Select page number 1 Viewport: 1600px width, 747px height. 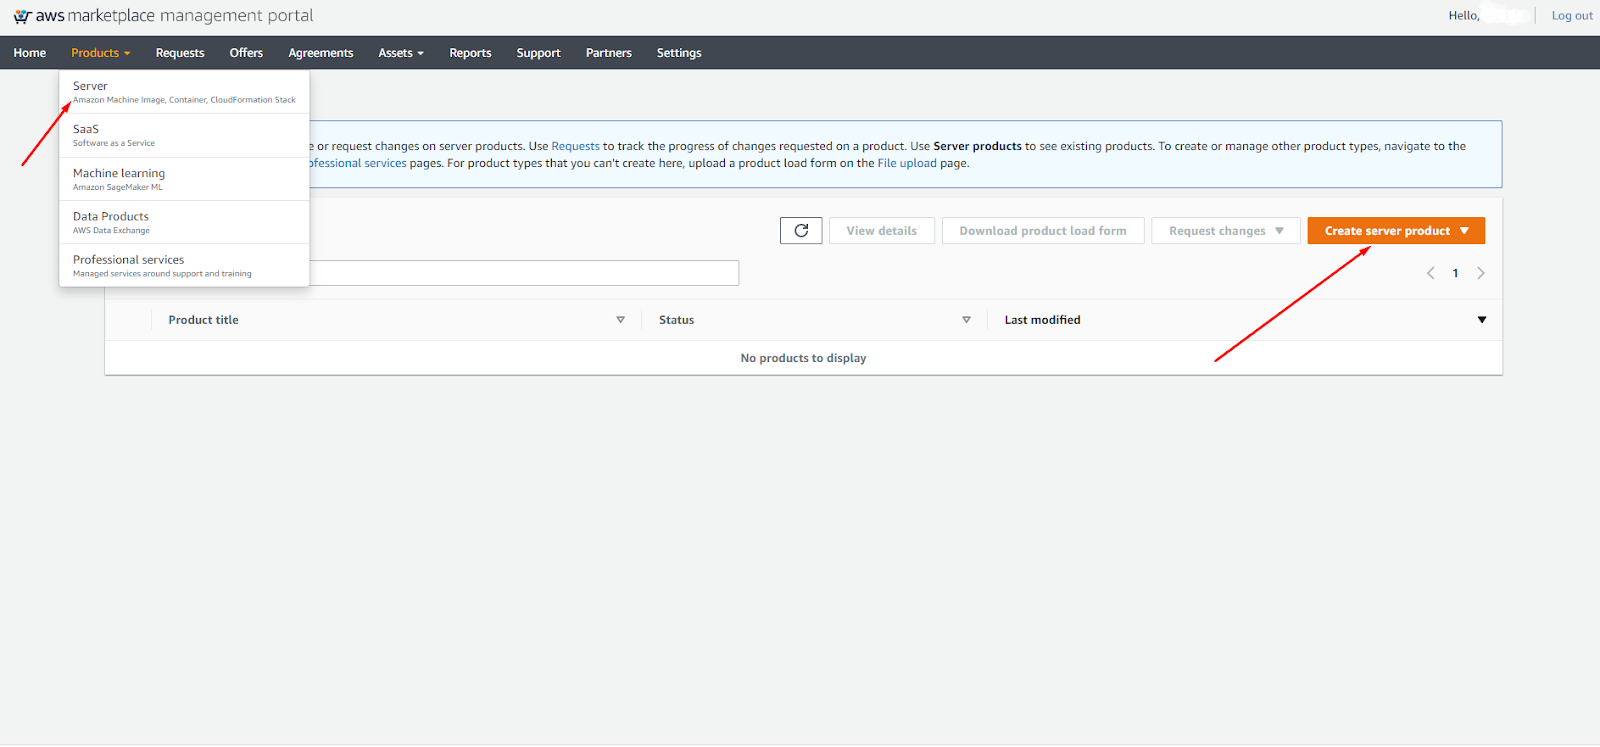pyautogui.click(x=1455, y=273)
